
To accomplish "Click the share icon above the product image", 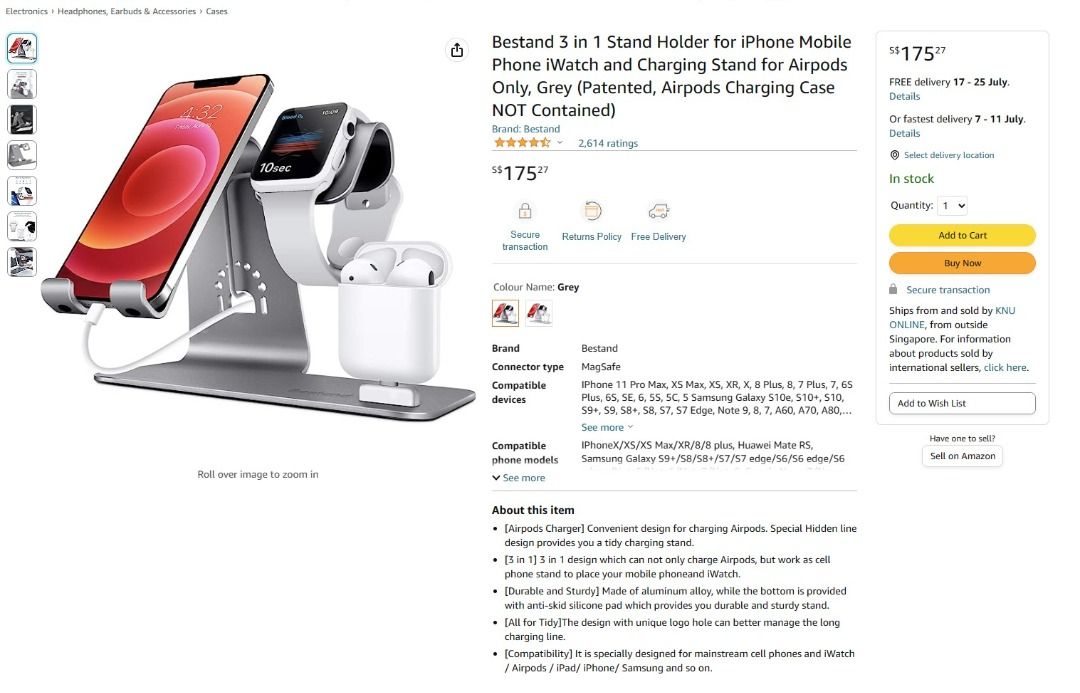I will click(457, 50).
